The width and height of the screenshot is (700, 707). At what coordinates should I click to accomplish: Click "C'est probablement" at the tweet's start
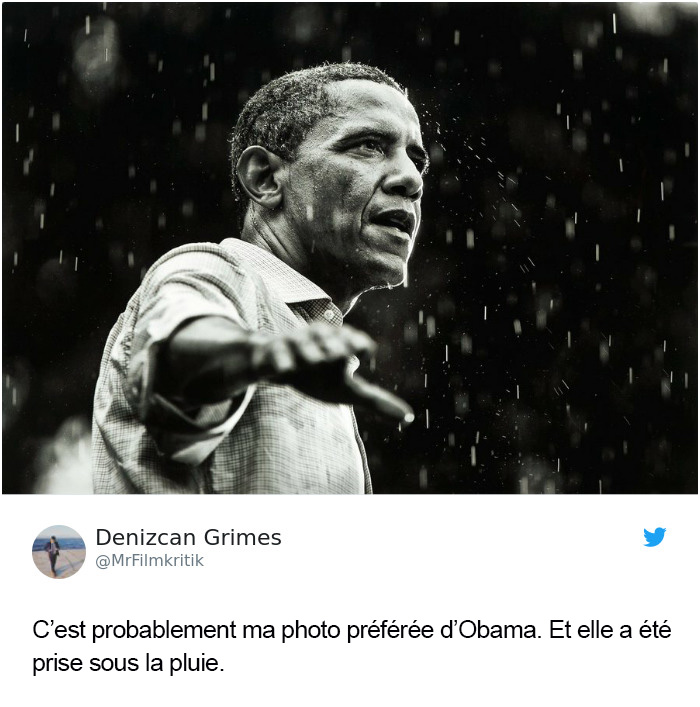pyautogui.click(x=134, y=631)
